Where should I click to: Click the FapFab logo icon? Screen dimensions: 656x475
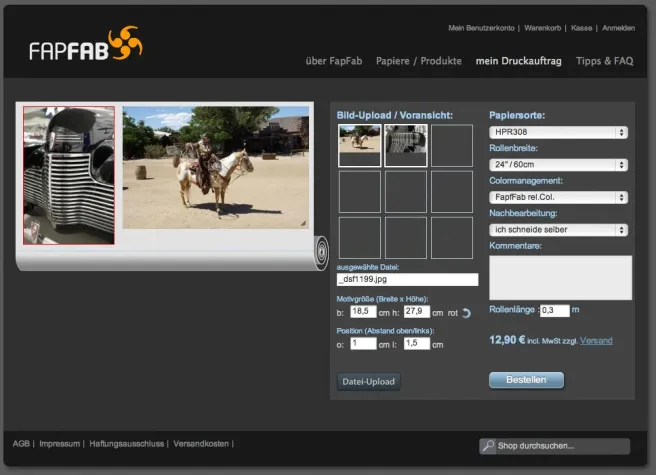pyautogui.click(x=124, y=45)
